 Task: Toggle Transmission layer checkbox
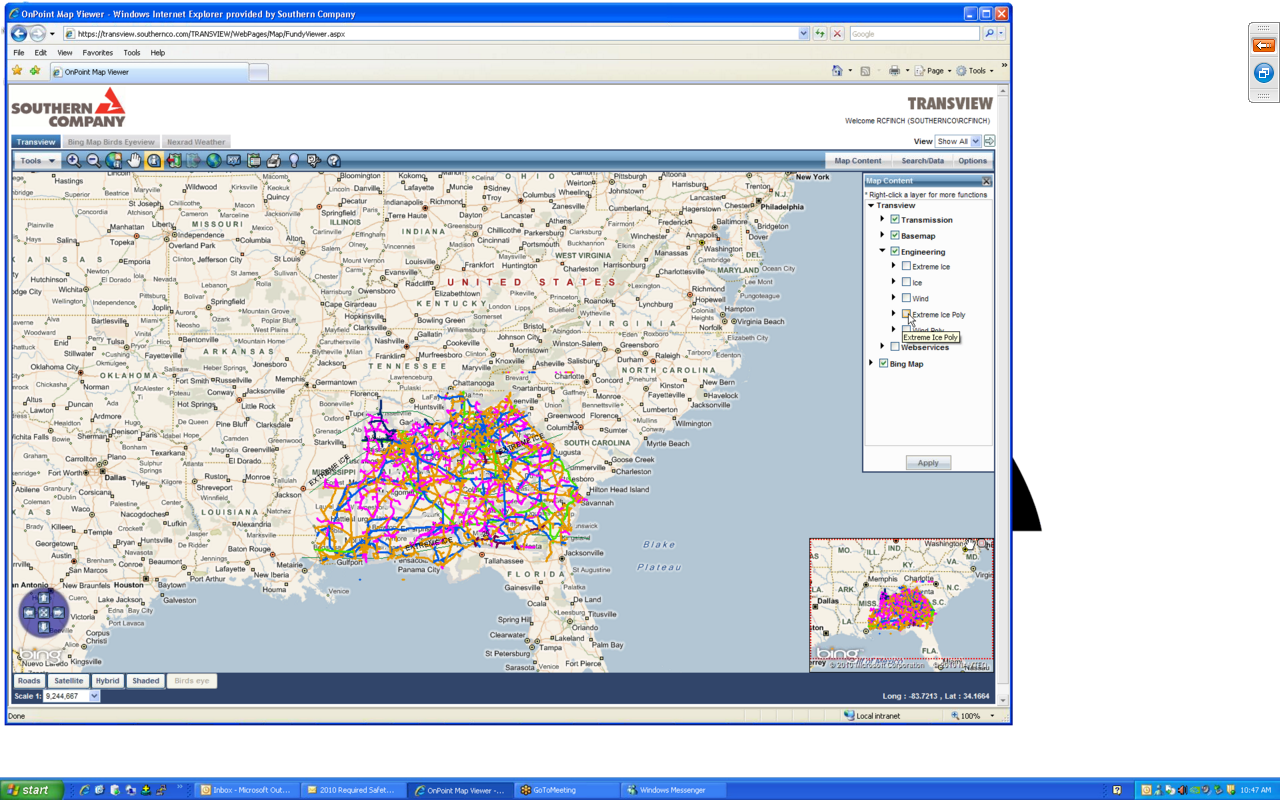(895, 220)
